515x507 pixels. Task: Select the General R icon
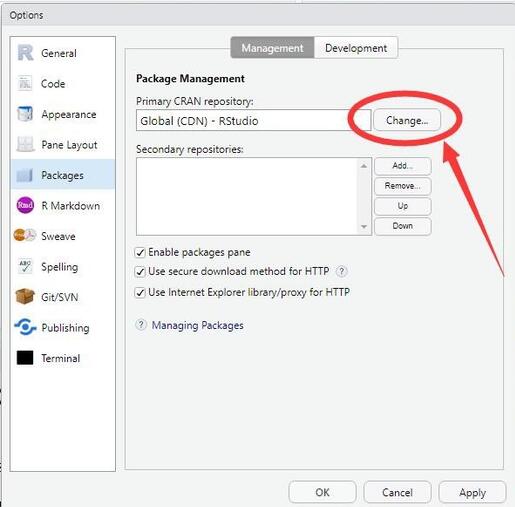pyautogui.click(x=25, y=53)
